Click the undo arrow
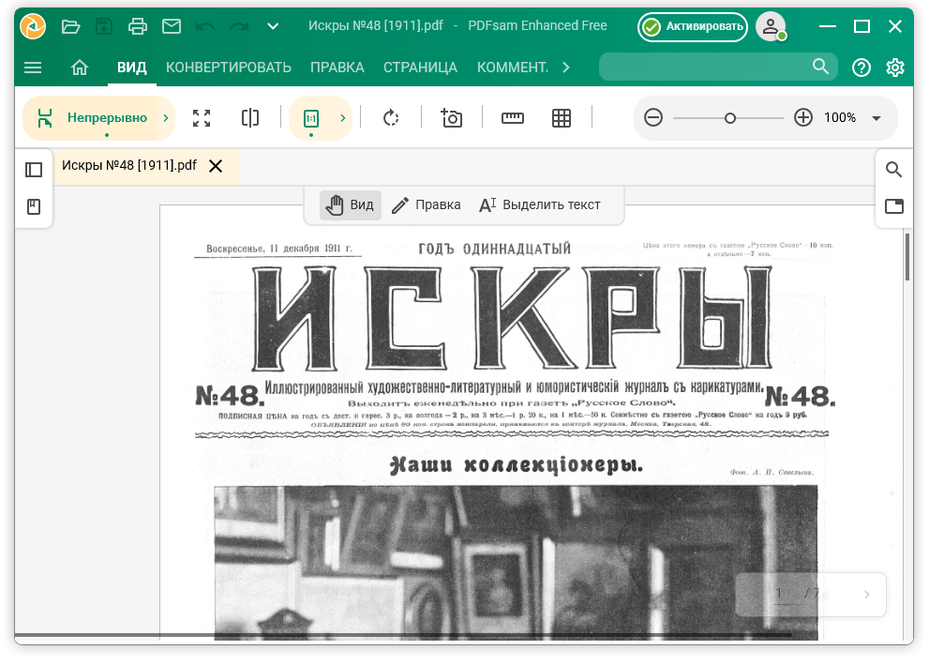Viewport: 944px width, 665px height. tap(205, 26)
